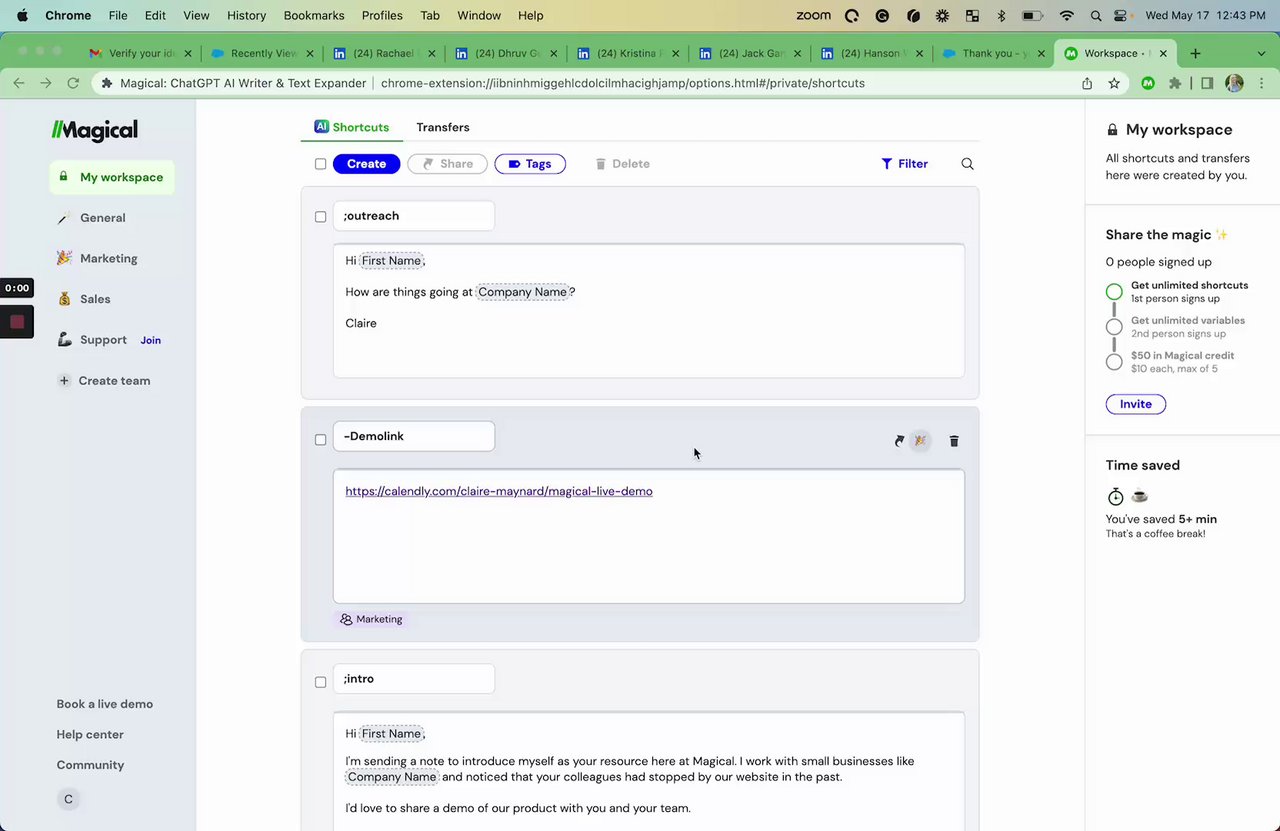Close the 'Thank you' browser tab
1280x831 pixels.
point(1042,53)
